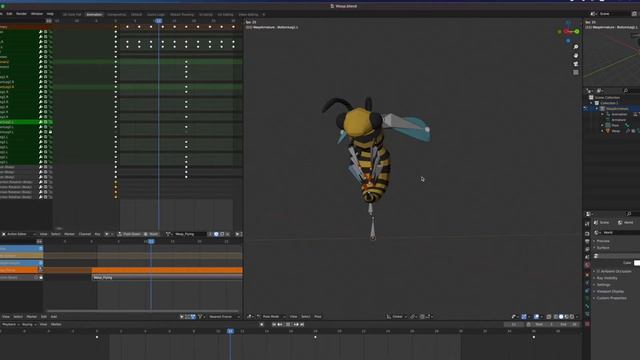Select material preview shading icon
Viewport: 640px width, 360px height.
[x=567, y=317]
